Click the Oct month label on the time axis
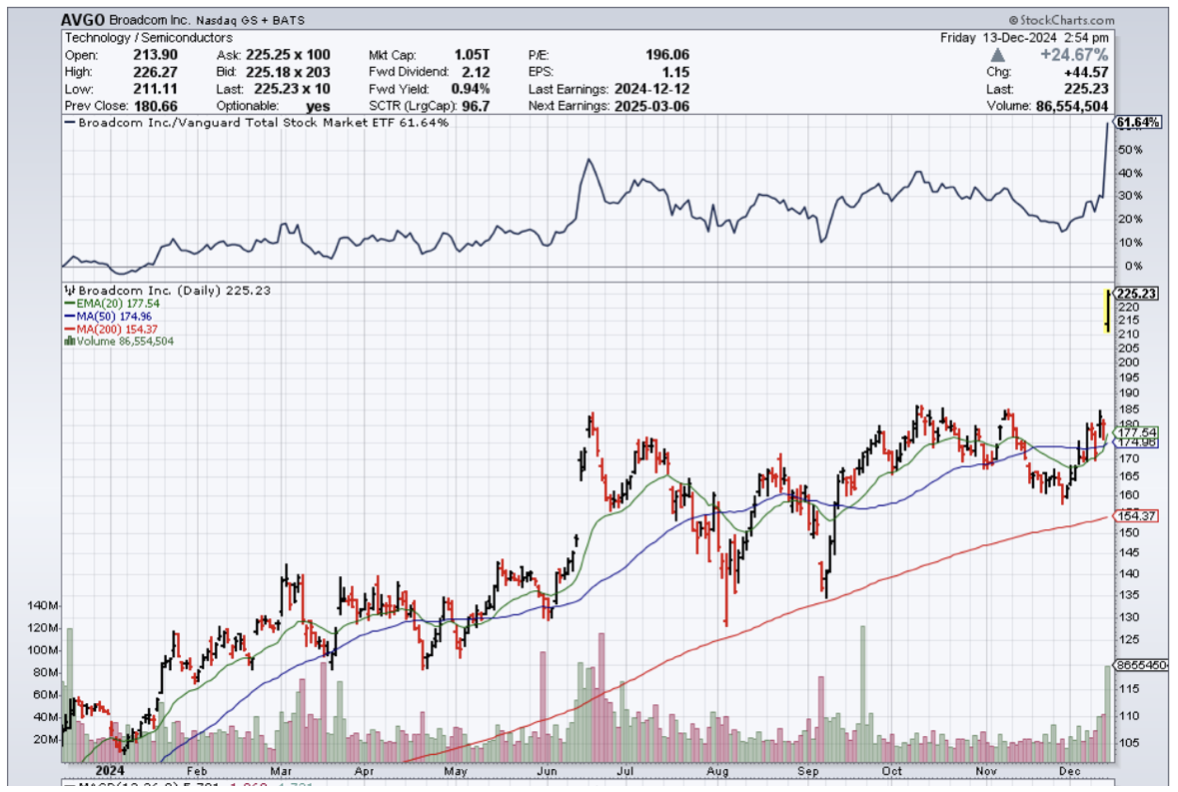This screenshot has width=1178, height=792. [892, 771]
